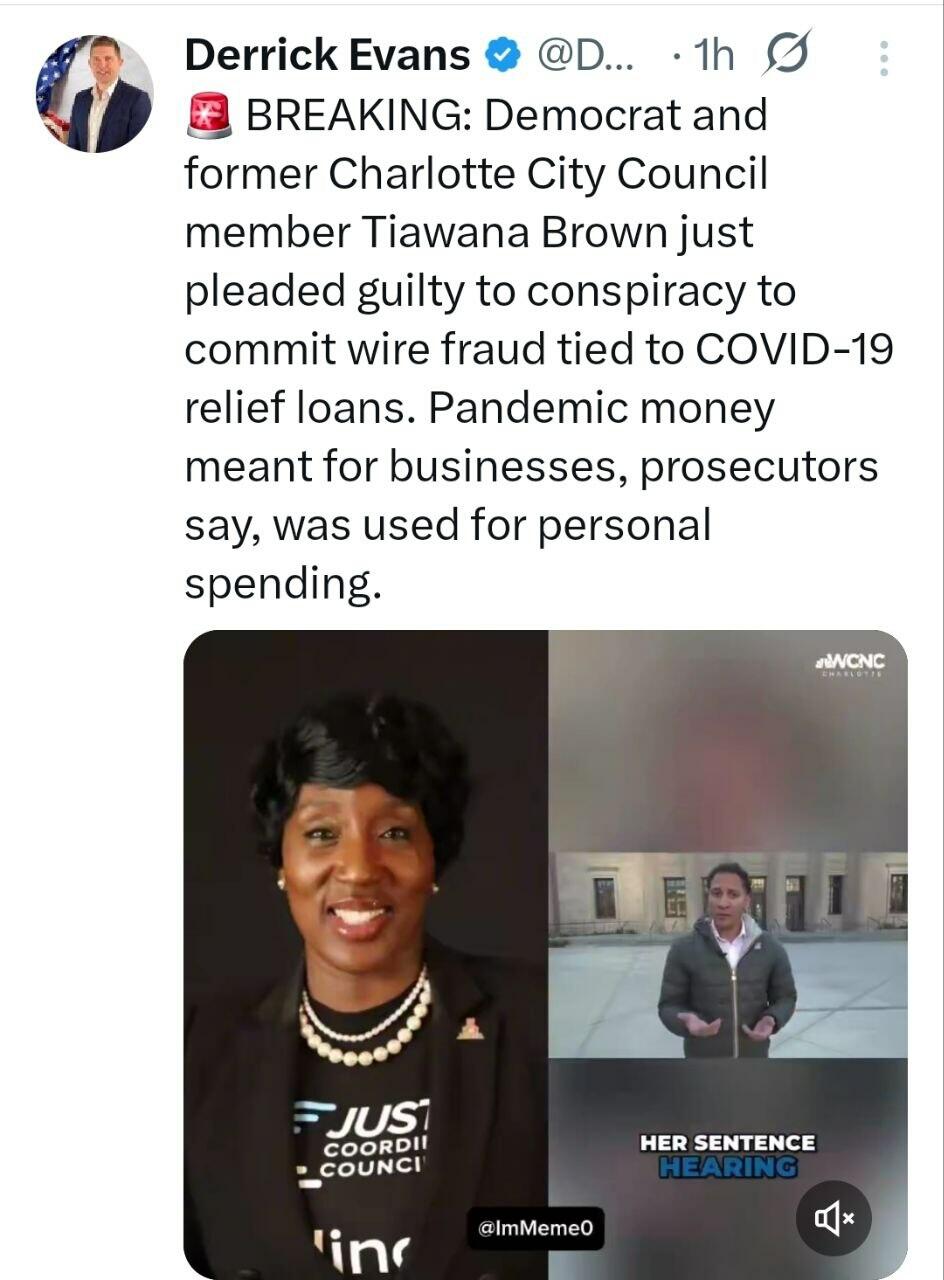The image size is (944, 1280).
Task: Click the blue verified checkmark badge
Action: (x=502, y=57)
